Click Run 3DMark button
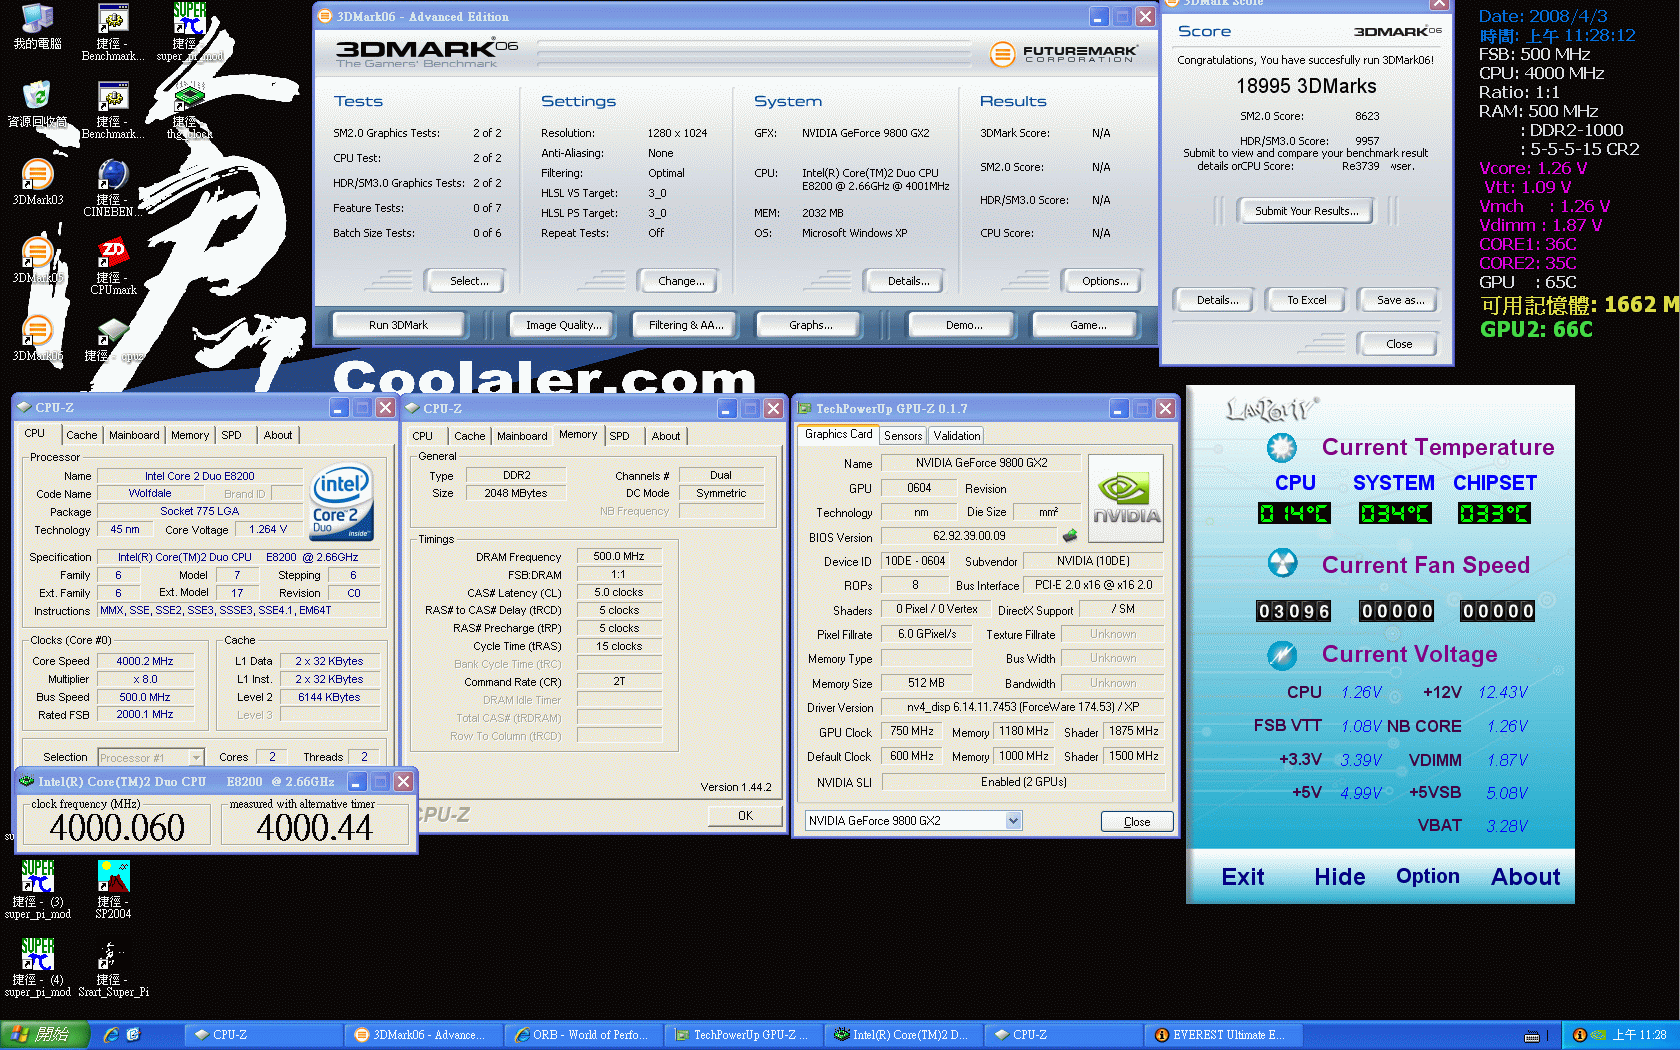The image size is (1680, 1050). pos(398,325)
